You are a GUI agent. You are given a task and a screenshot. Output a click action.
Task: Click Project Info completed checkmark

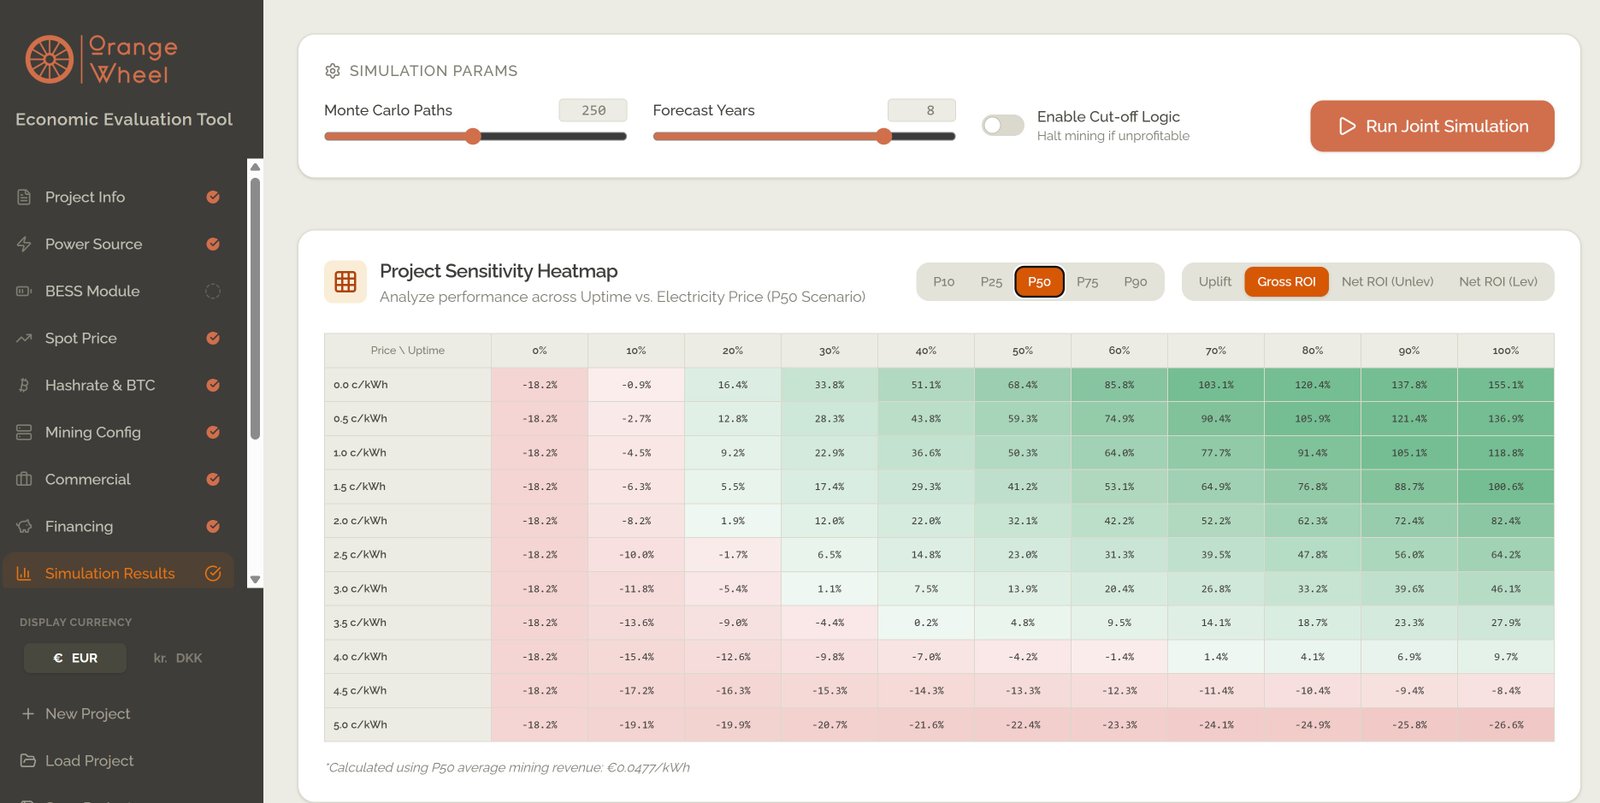point(213,197)
